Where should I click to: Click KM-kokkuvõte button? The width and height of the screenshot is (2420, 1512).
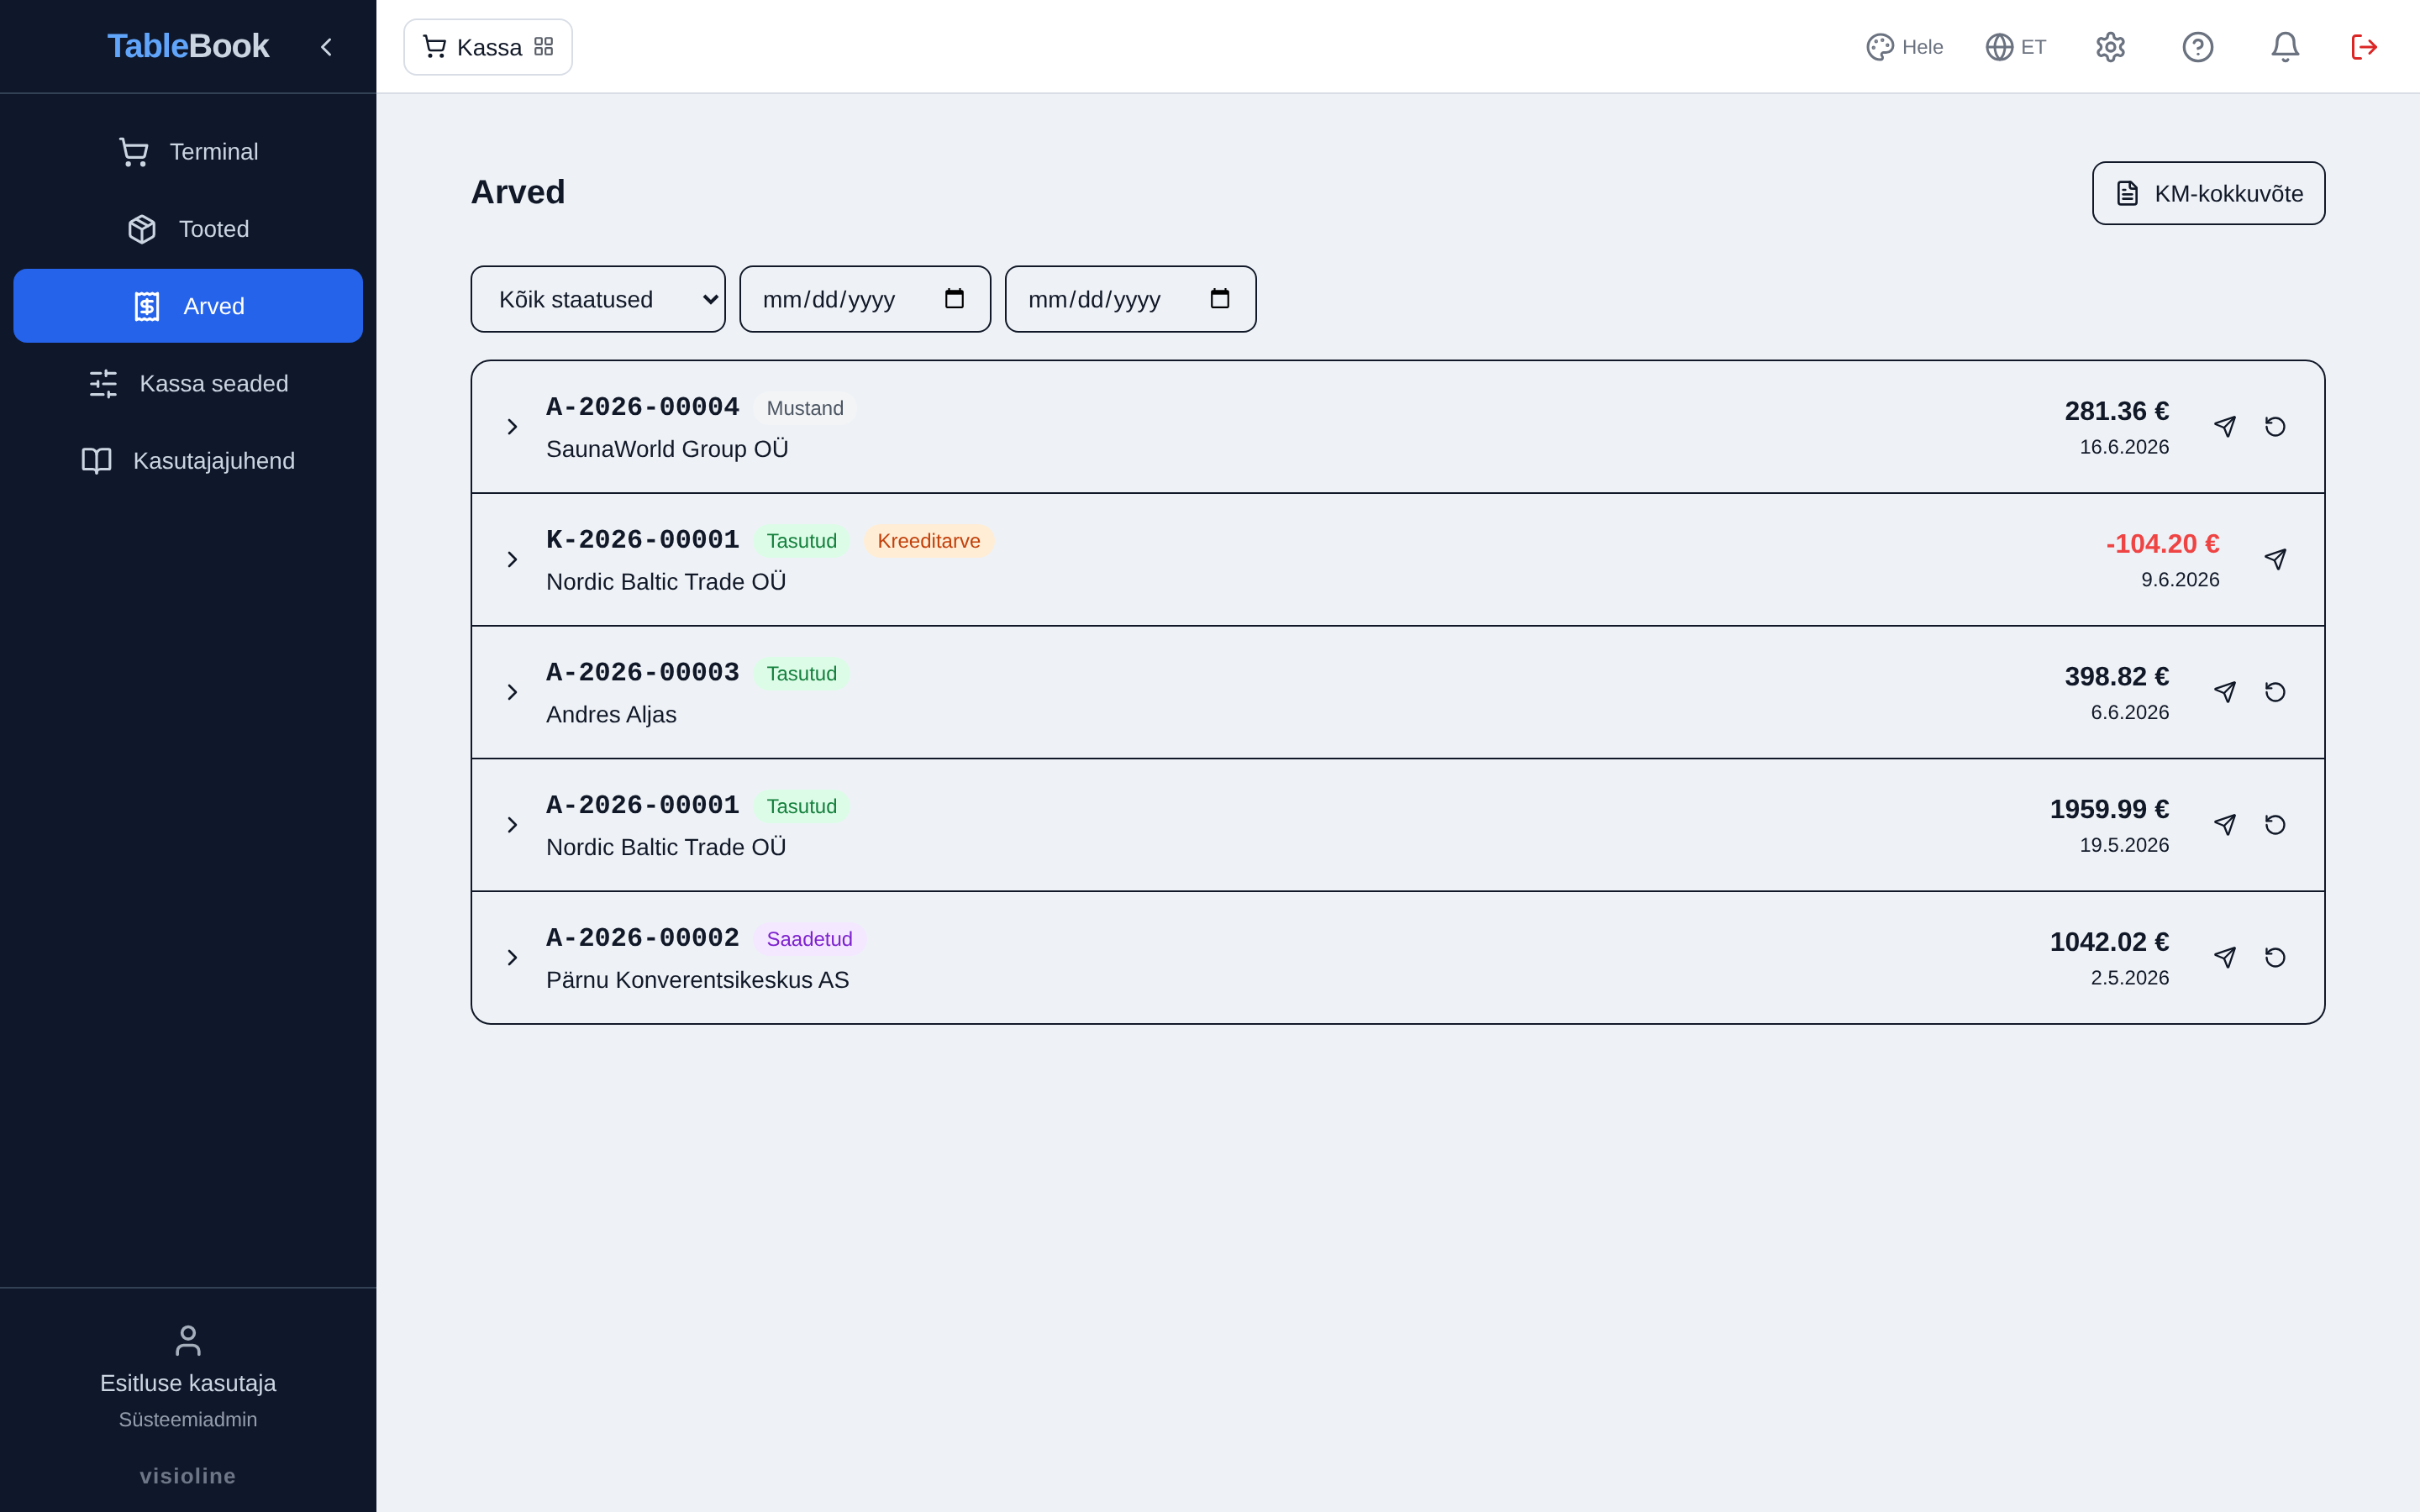[x=2208, y=193]
